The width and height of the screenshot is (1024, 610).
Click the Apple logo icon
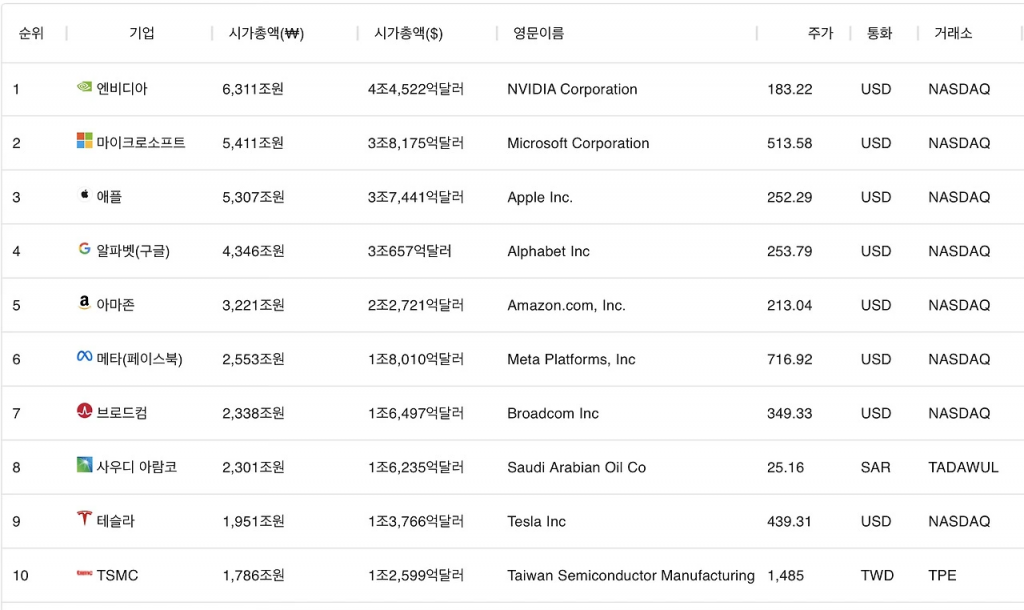84,195
